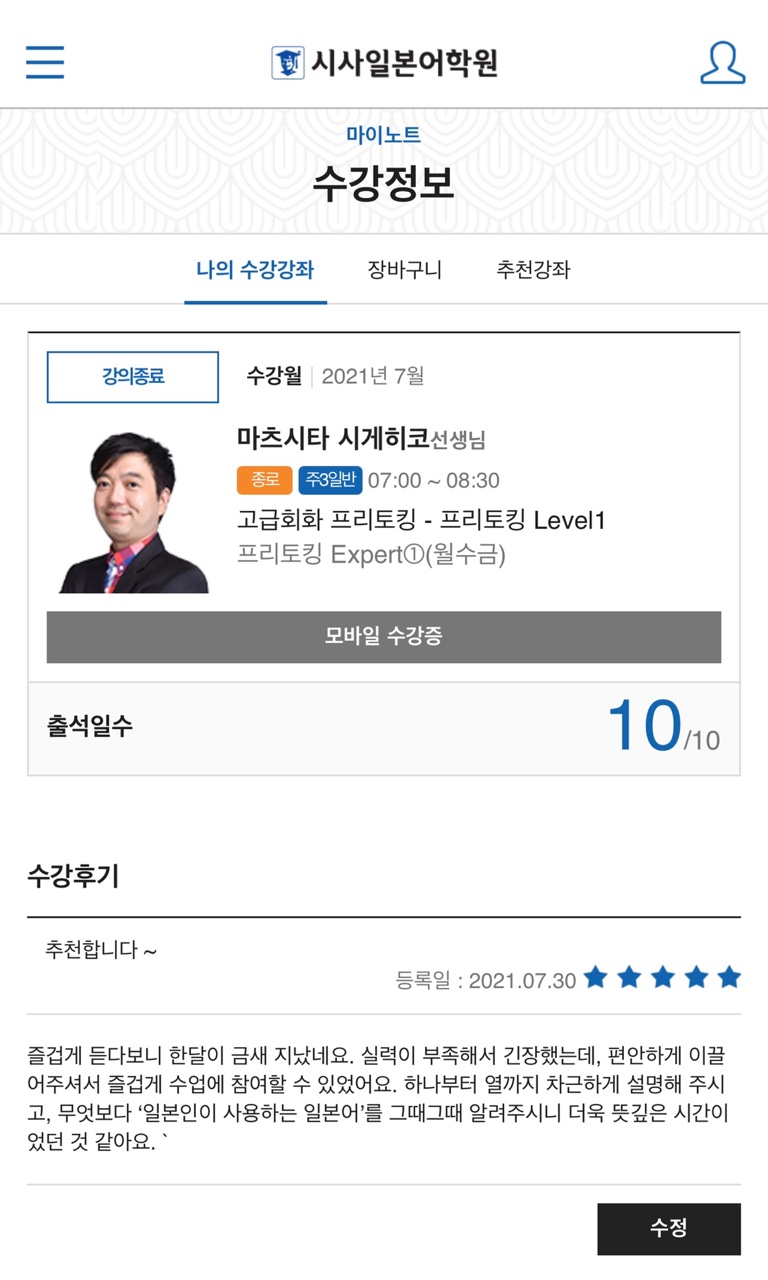Switch to 나의 수강강좌 tab
The height and width of the screenshot is (1280, 768).
[x=255, y=270]
